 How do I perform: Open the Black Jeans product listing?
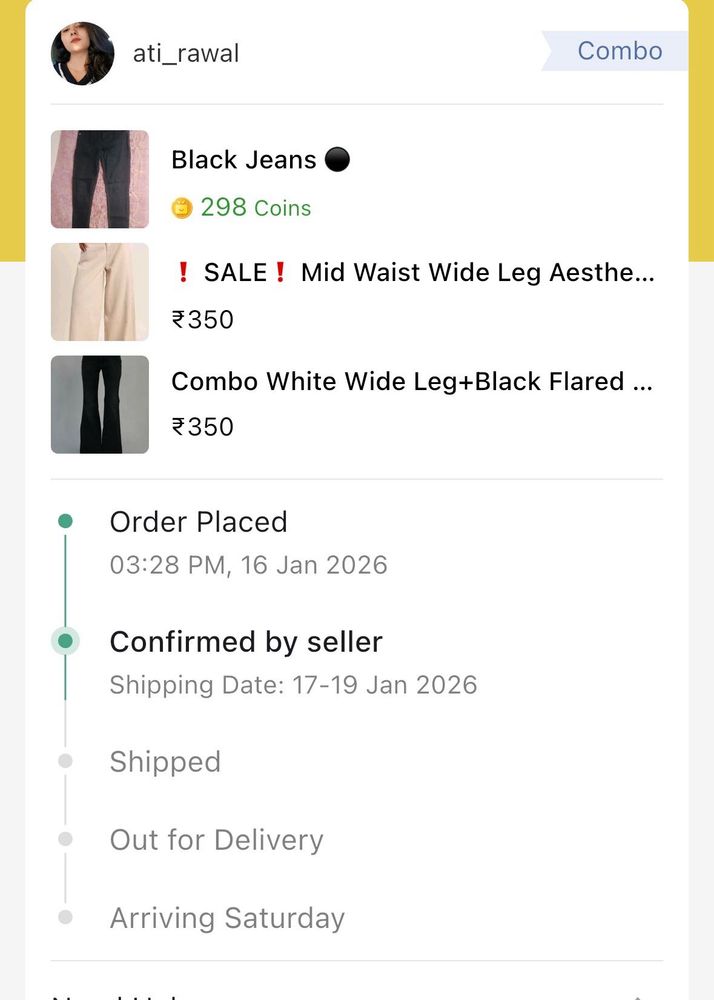pos(99,180)
